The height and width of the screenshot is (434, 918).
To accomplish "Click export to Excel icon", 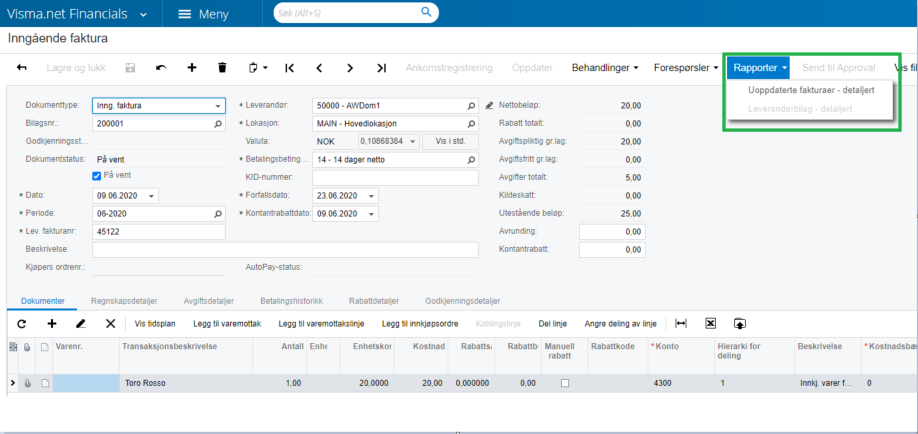I will [710, 323].
